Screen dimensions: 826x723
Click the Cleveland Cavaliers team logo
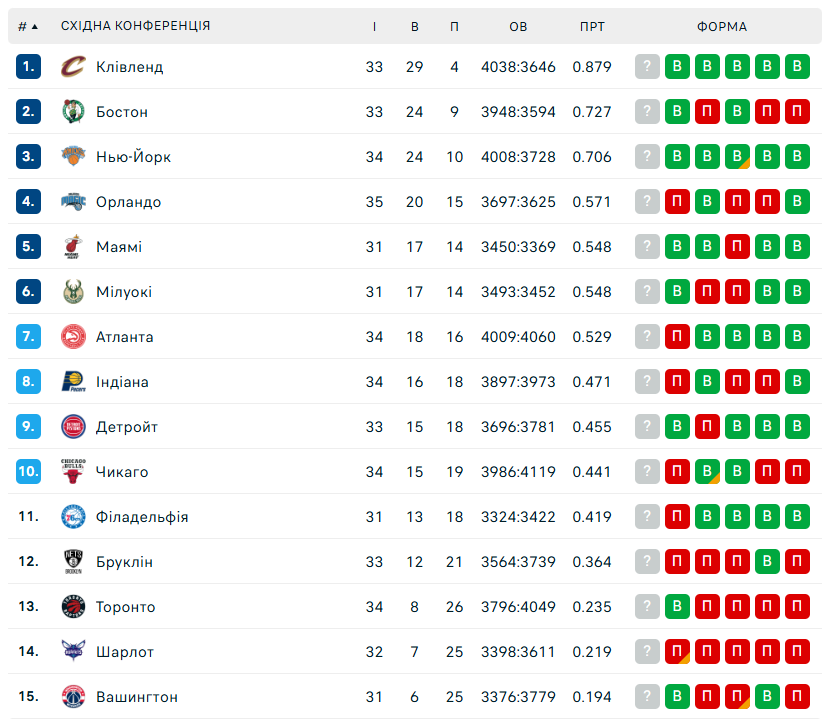point(73,67)
